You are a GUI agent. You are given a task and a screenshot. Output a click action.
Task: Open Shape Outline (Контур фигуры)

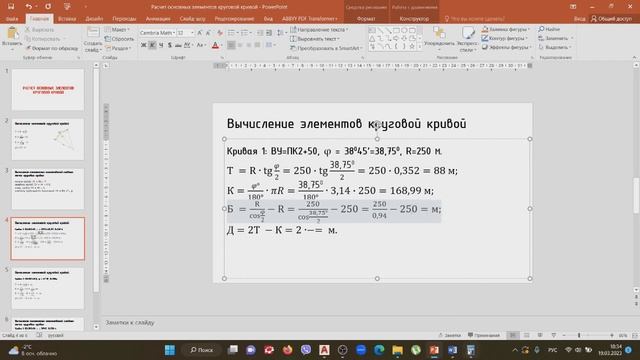[x=504, y=38]
